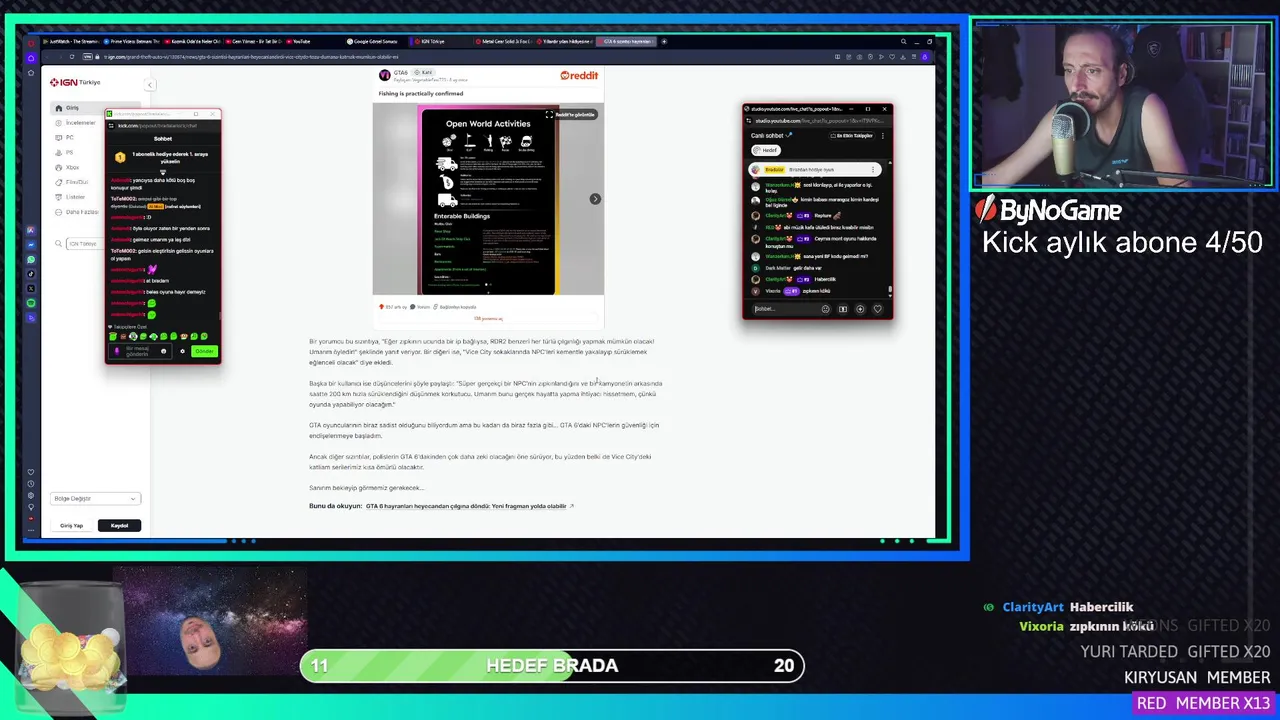Open the TikTok icon in the Opera sidebar
1280x720 pixels.
pos(31,274)
